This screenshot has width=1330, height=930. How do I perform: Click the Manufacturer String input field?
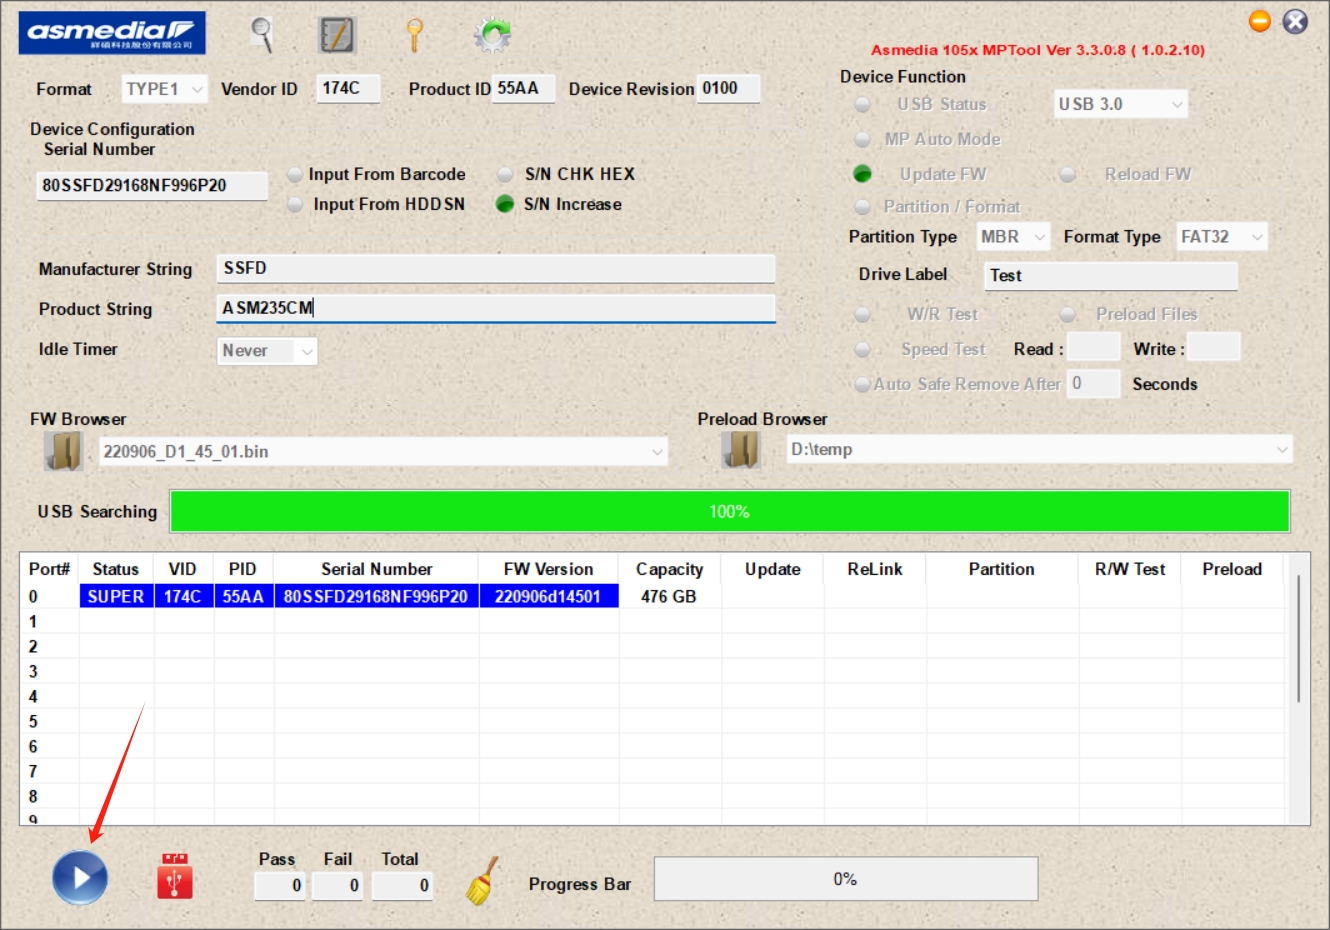click(495, 268)
